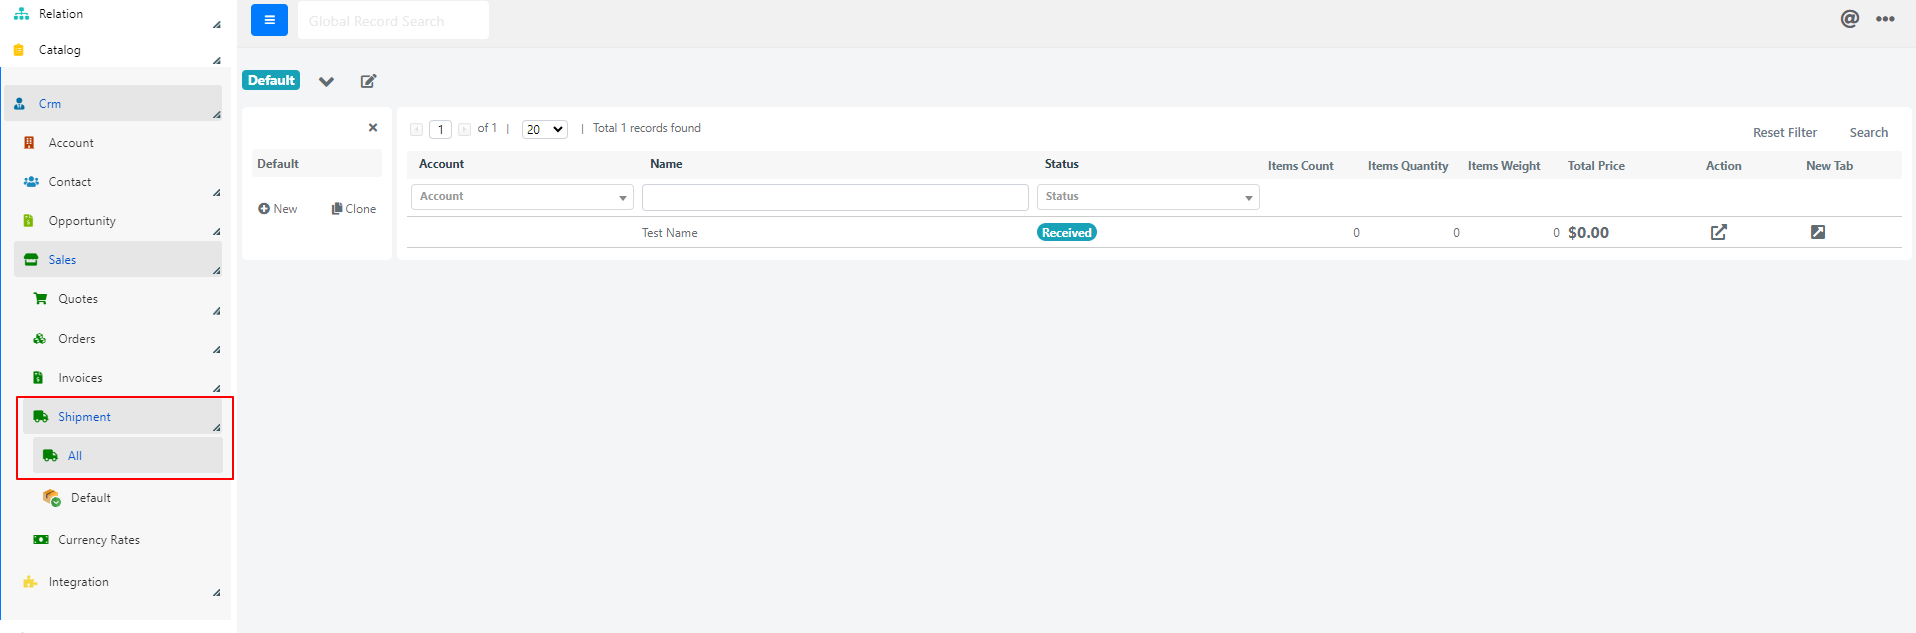Open the @ mentions icon
1916x633 pixels.
[1850, 19]
